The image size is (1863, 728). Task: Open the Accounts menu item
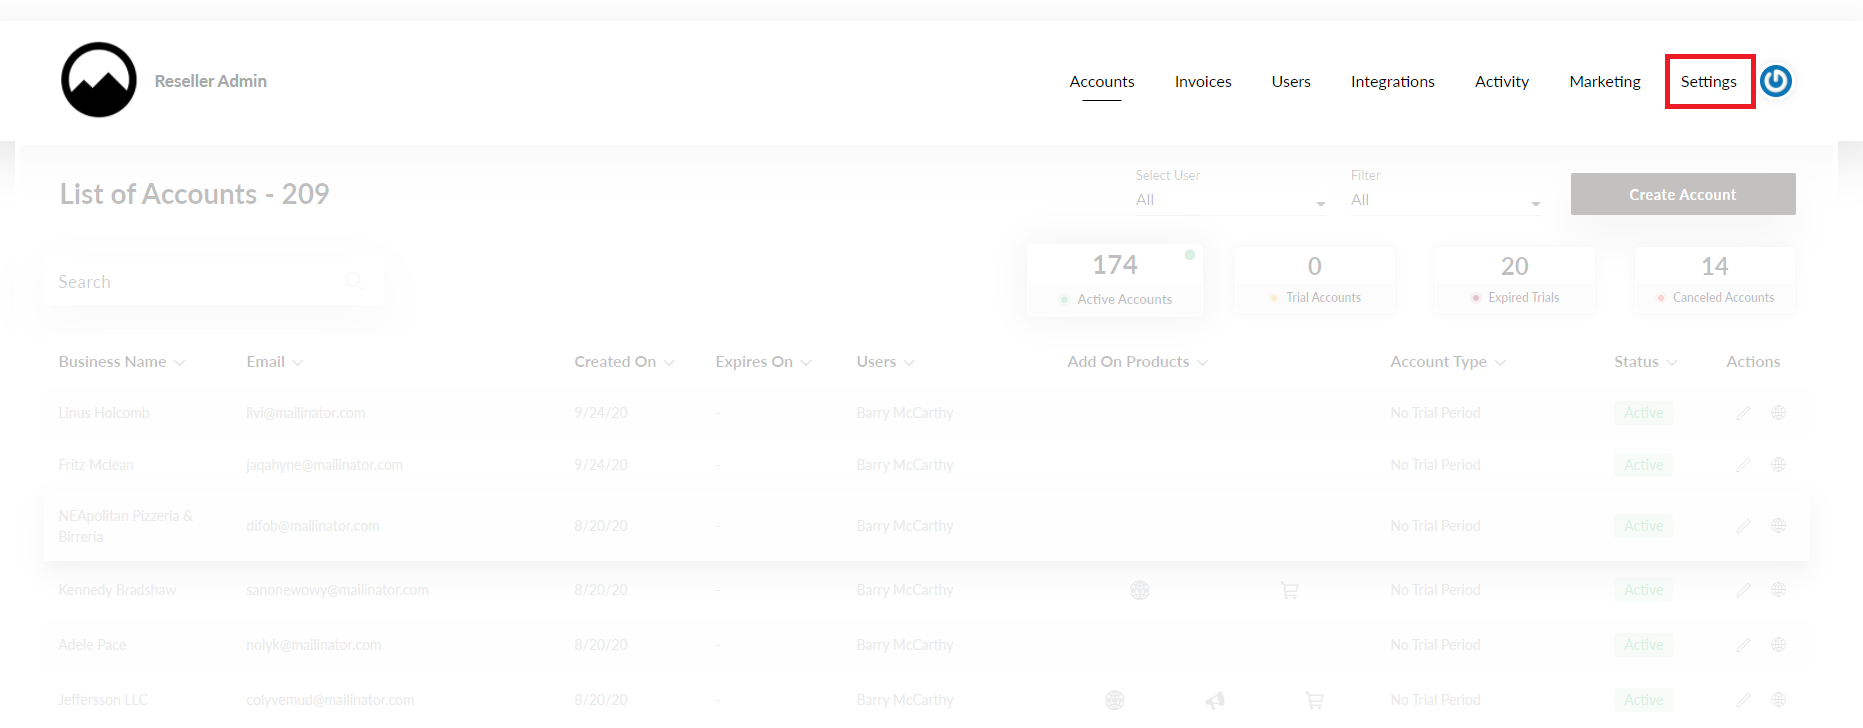[1102, 82]
